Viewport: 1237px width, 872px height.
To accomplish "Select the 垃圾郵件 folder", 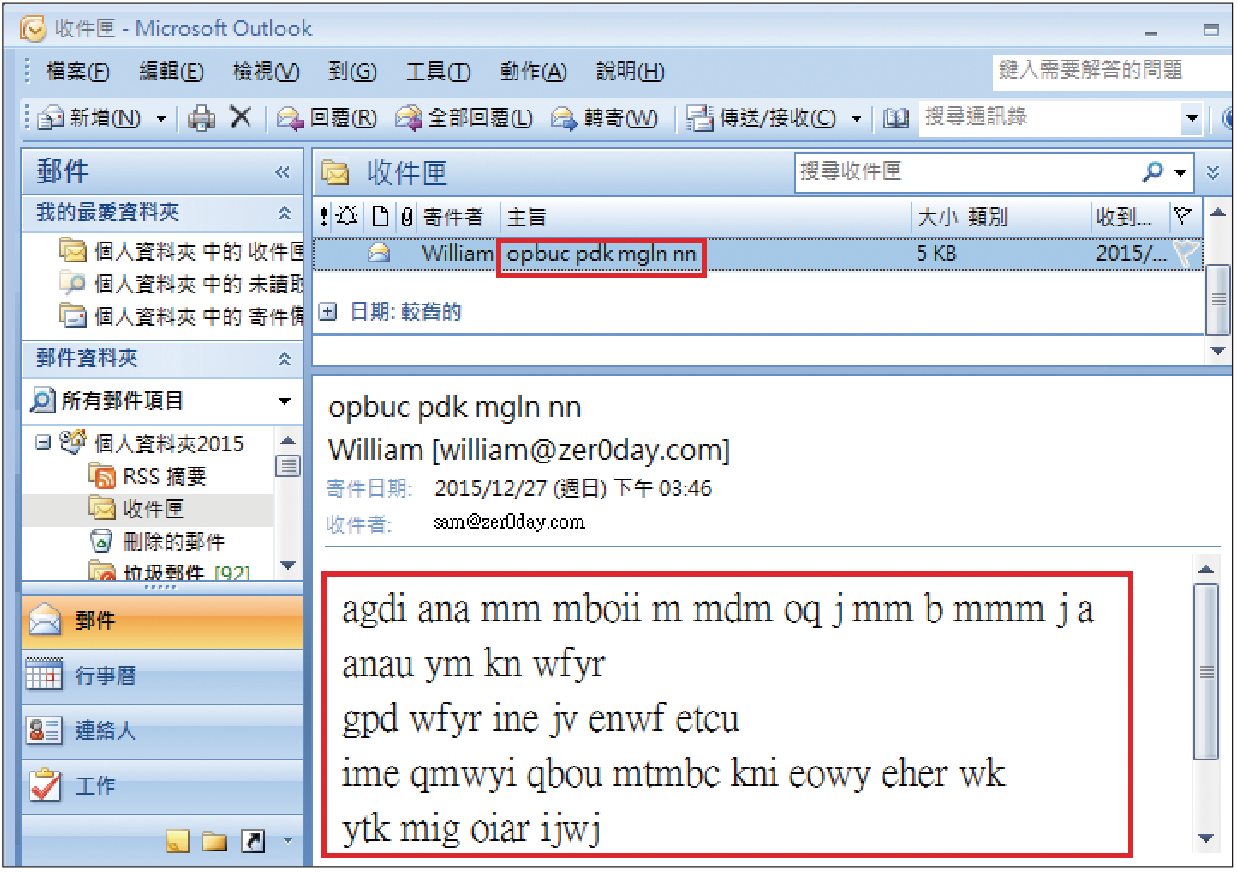I will pos(169,573).
